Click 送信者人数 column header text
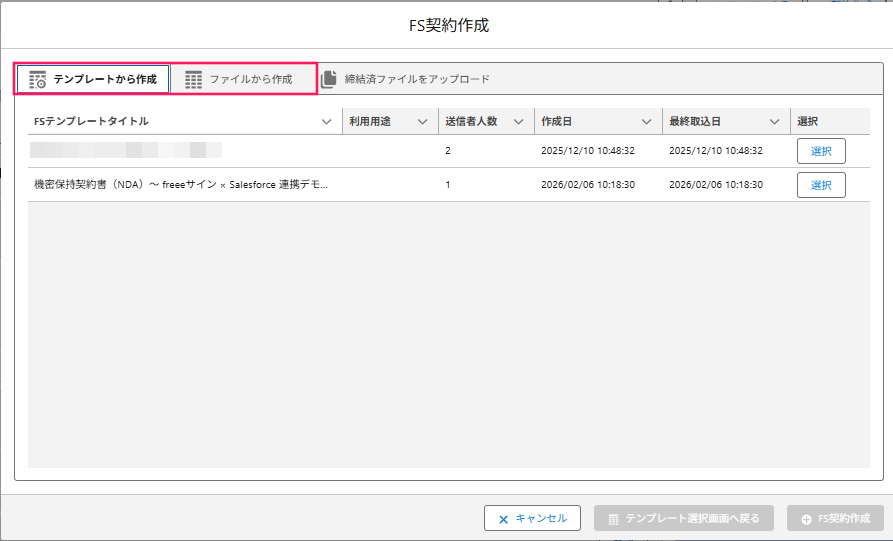 [x=472, y=121]
